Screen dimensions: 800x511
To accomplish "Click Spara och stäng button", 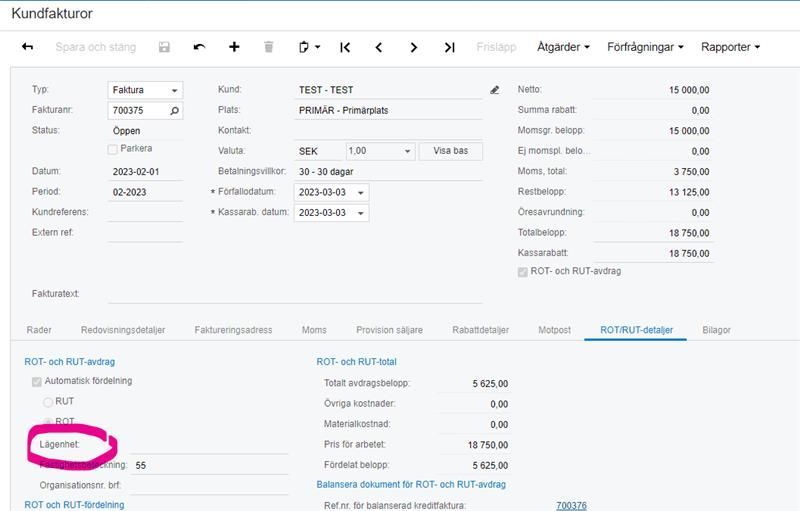I will pyautogui.click(x=95, y=47).
